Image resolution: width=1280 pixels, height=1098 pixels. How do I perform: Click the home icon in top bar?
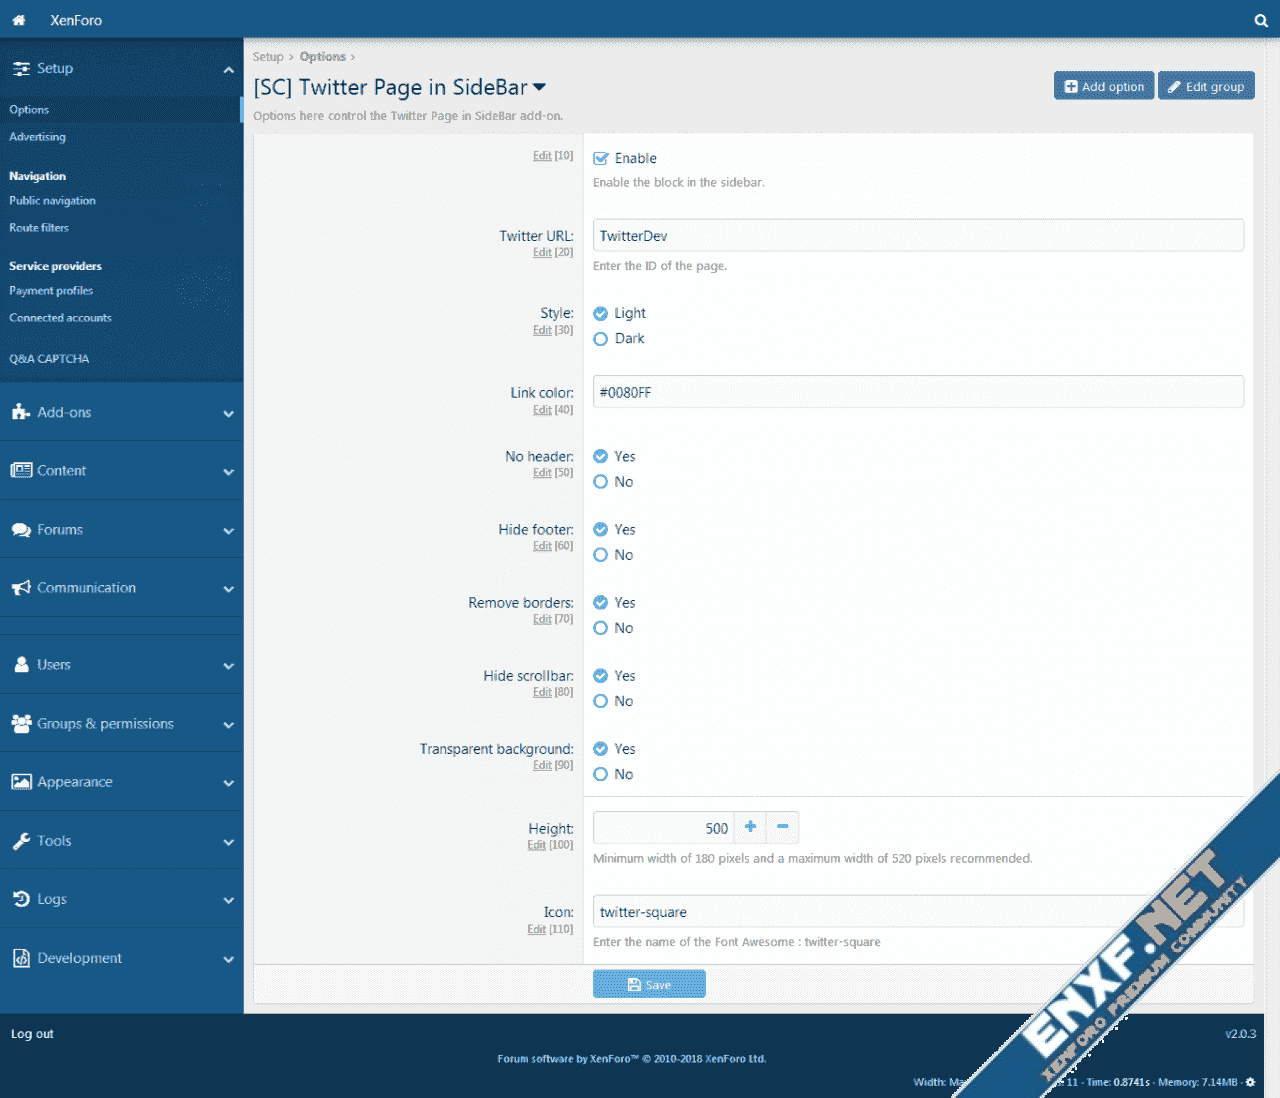(x=19, y=20)
